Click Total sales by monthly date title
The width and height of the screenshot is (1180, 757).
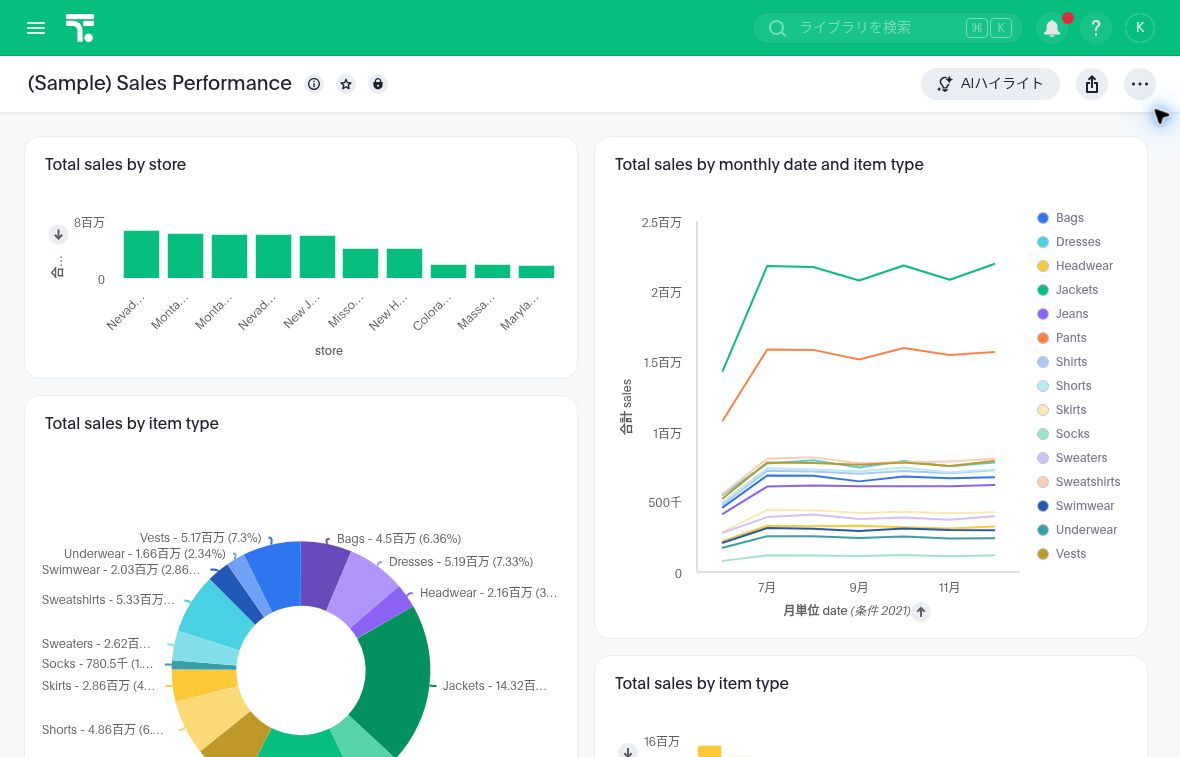tap(769, 165)
